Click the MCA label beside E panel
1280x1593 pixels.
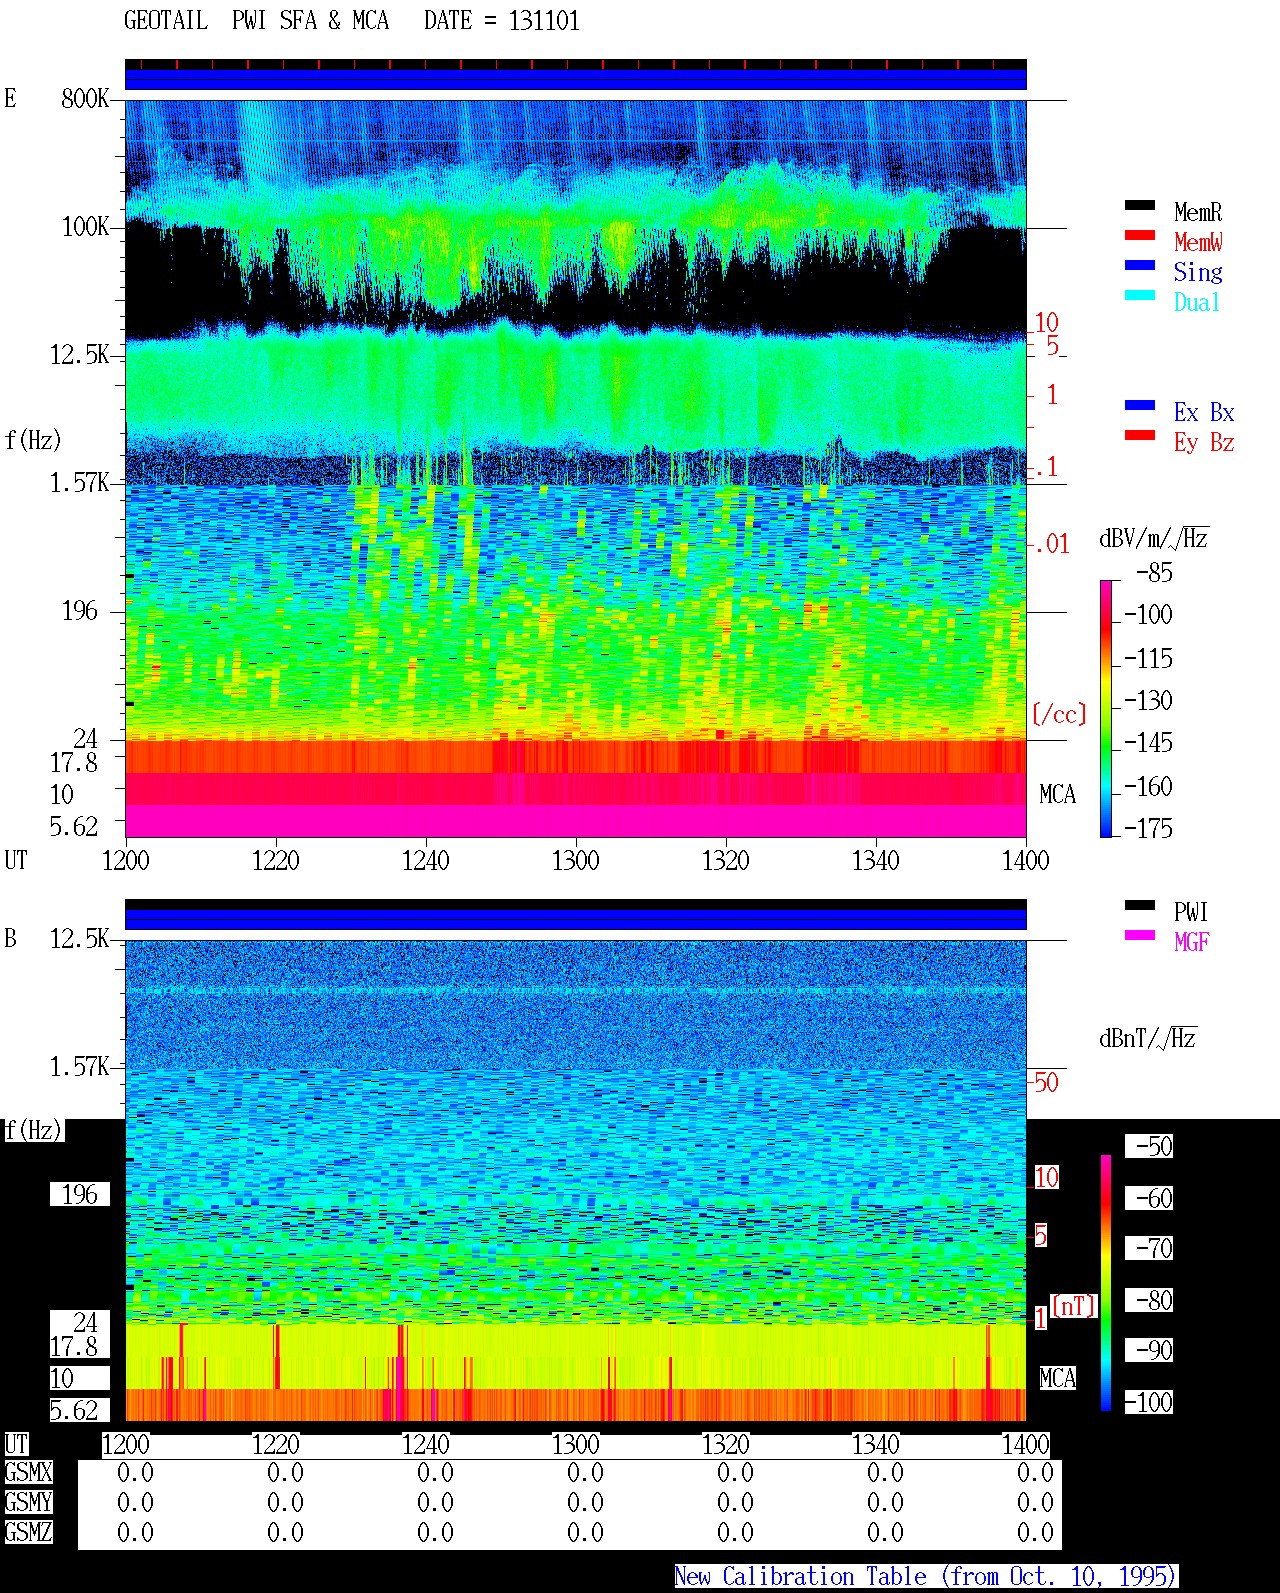tap(1057, 795)
